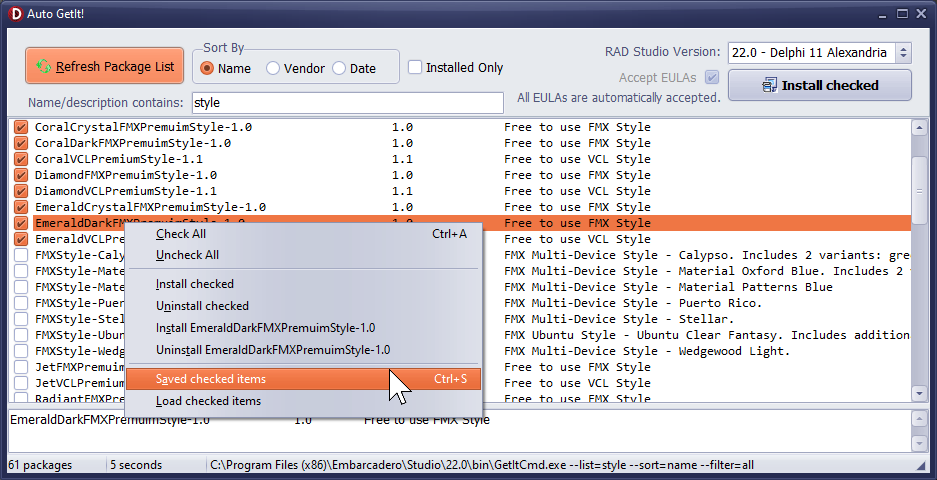Click Saved checked items menu entry
937x480 pixels.
pos(304,379)
